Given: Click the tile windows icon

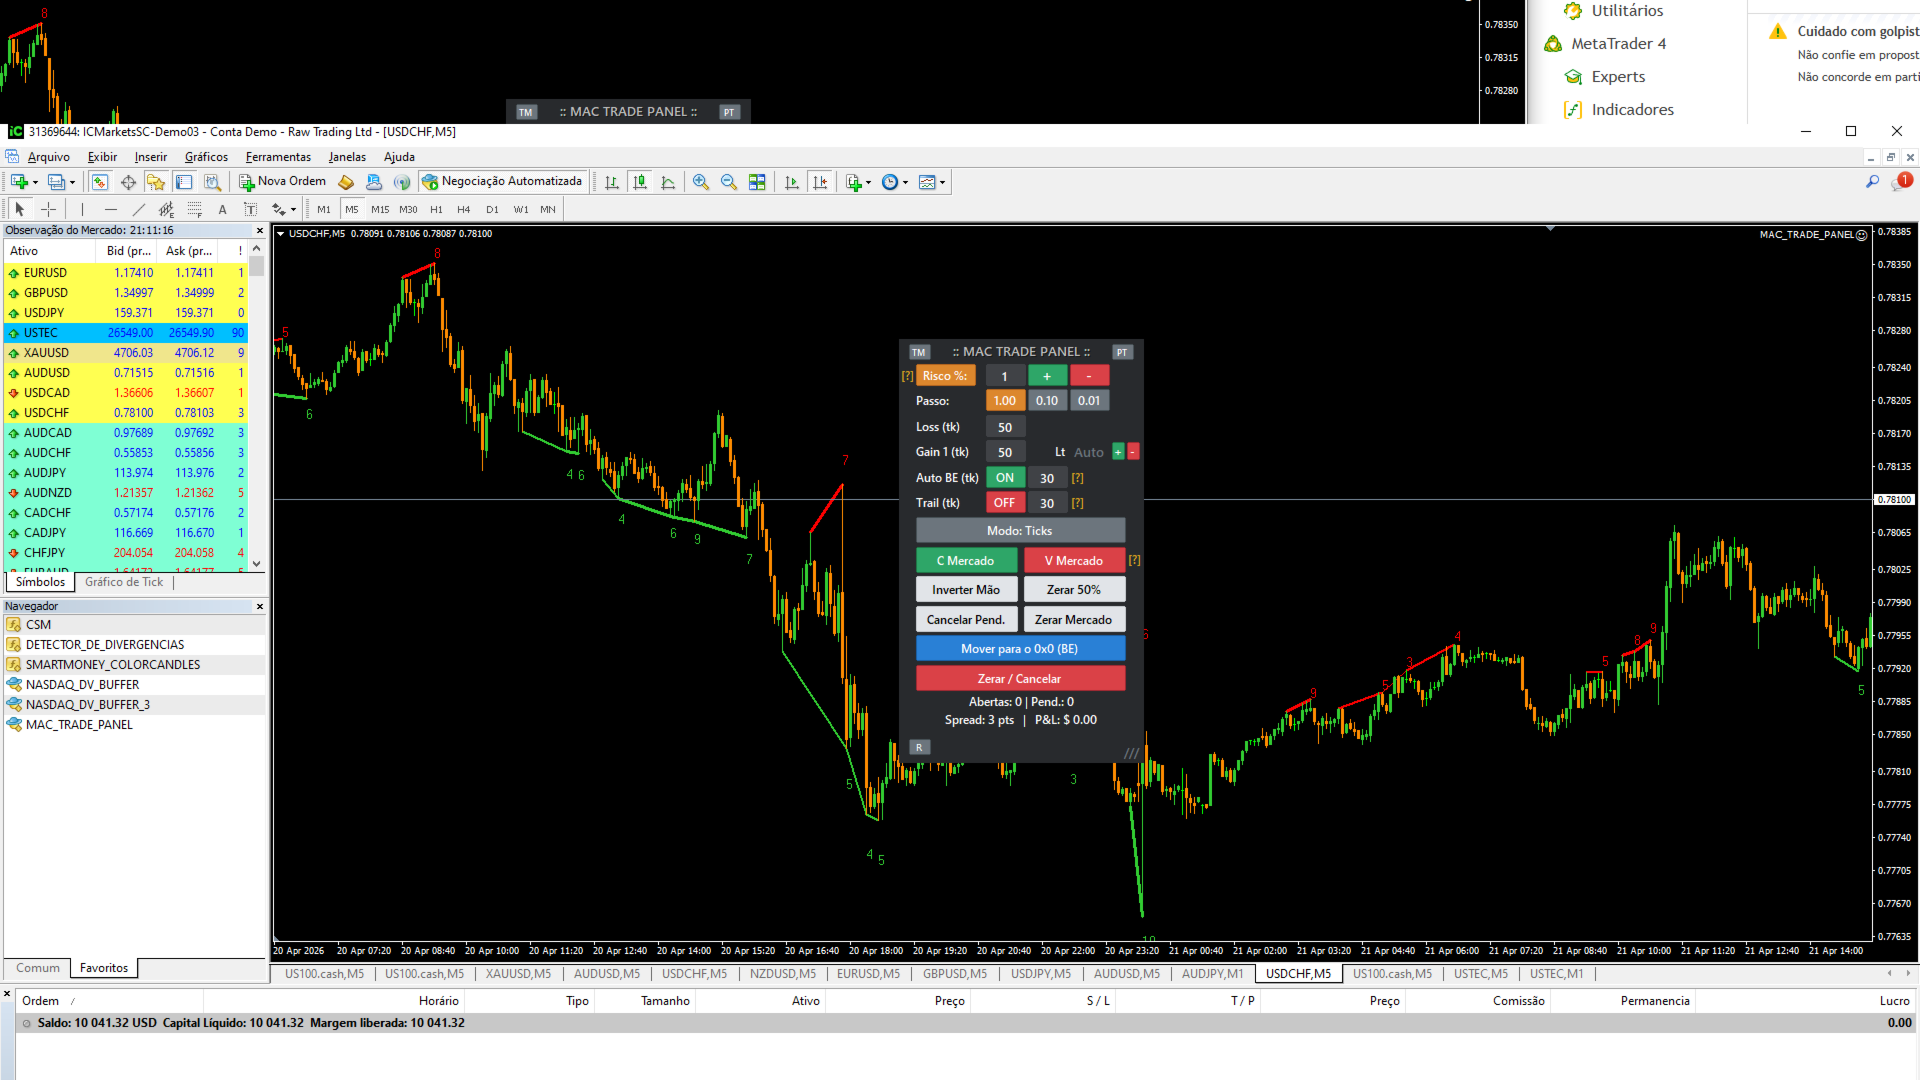Looking at the screenshot, I should [757, 182].
